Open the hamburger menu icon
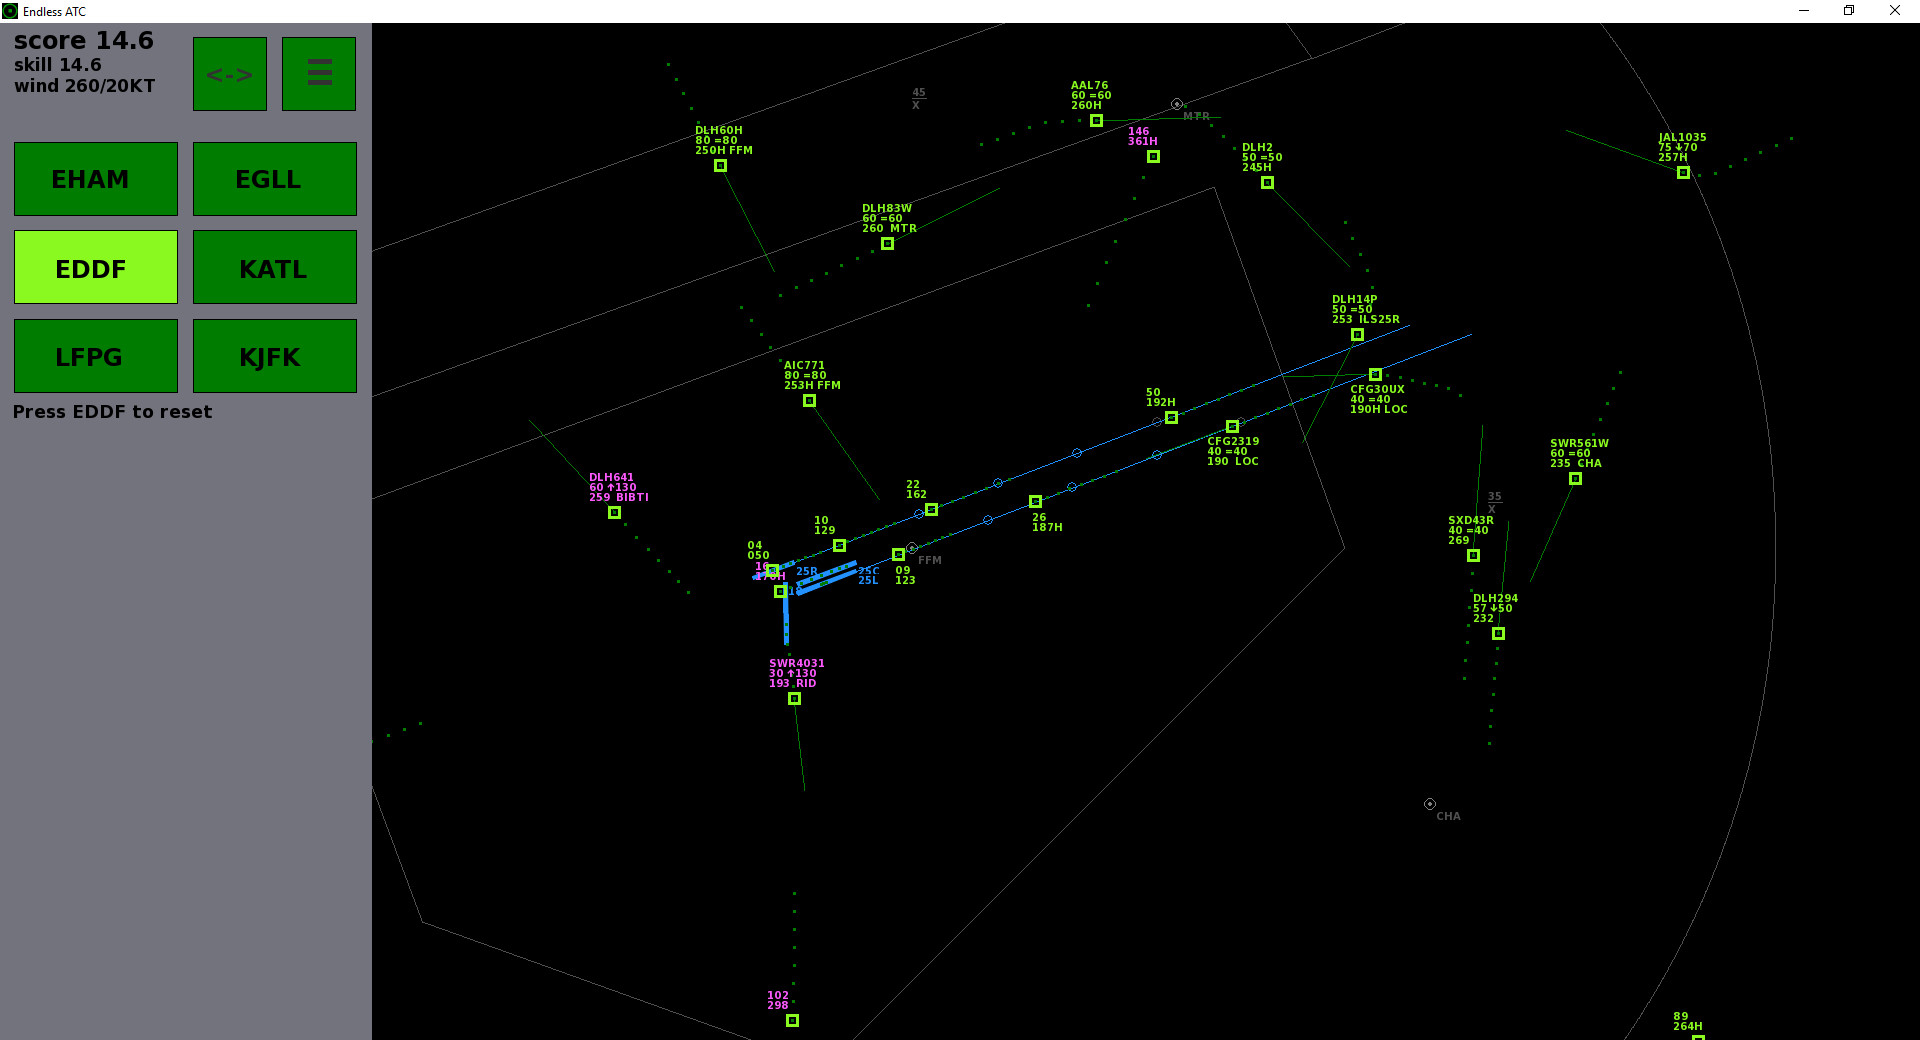 click(318, 73)
